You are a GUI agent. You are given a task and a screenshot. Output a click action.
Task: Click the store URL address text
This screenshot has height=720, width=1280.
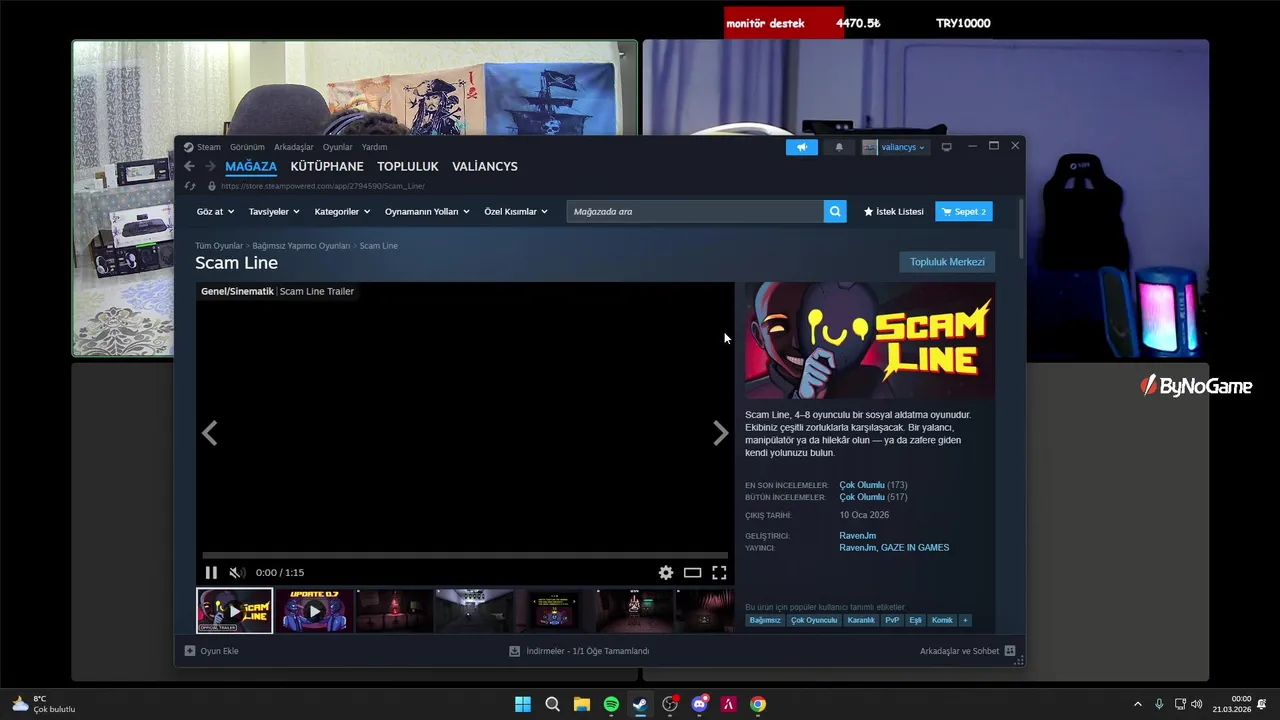322,186
